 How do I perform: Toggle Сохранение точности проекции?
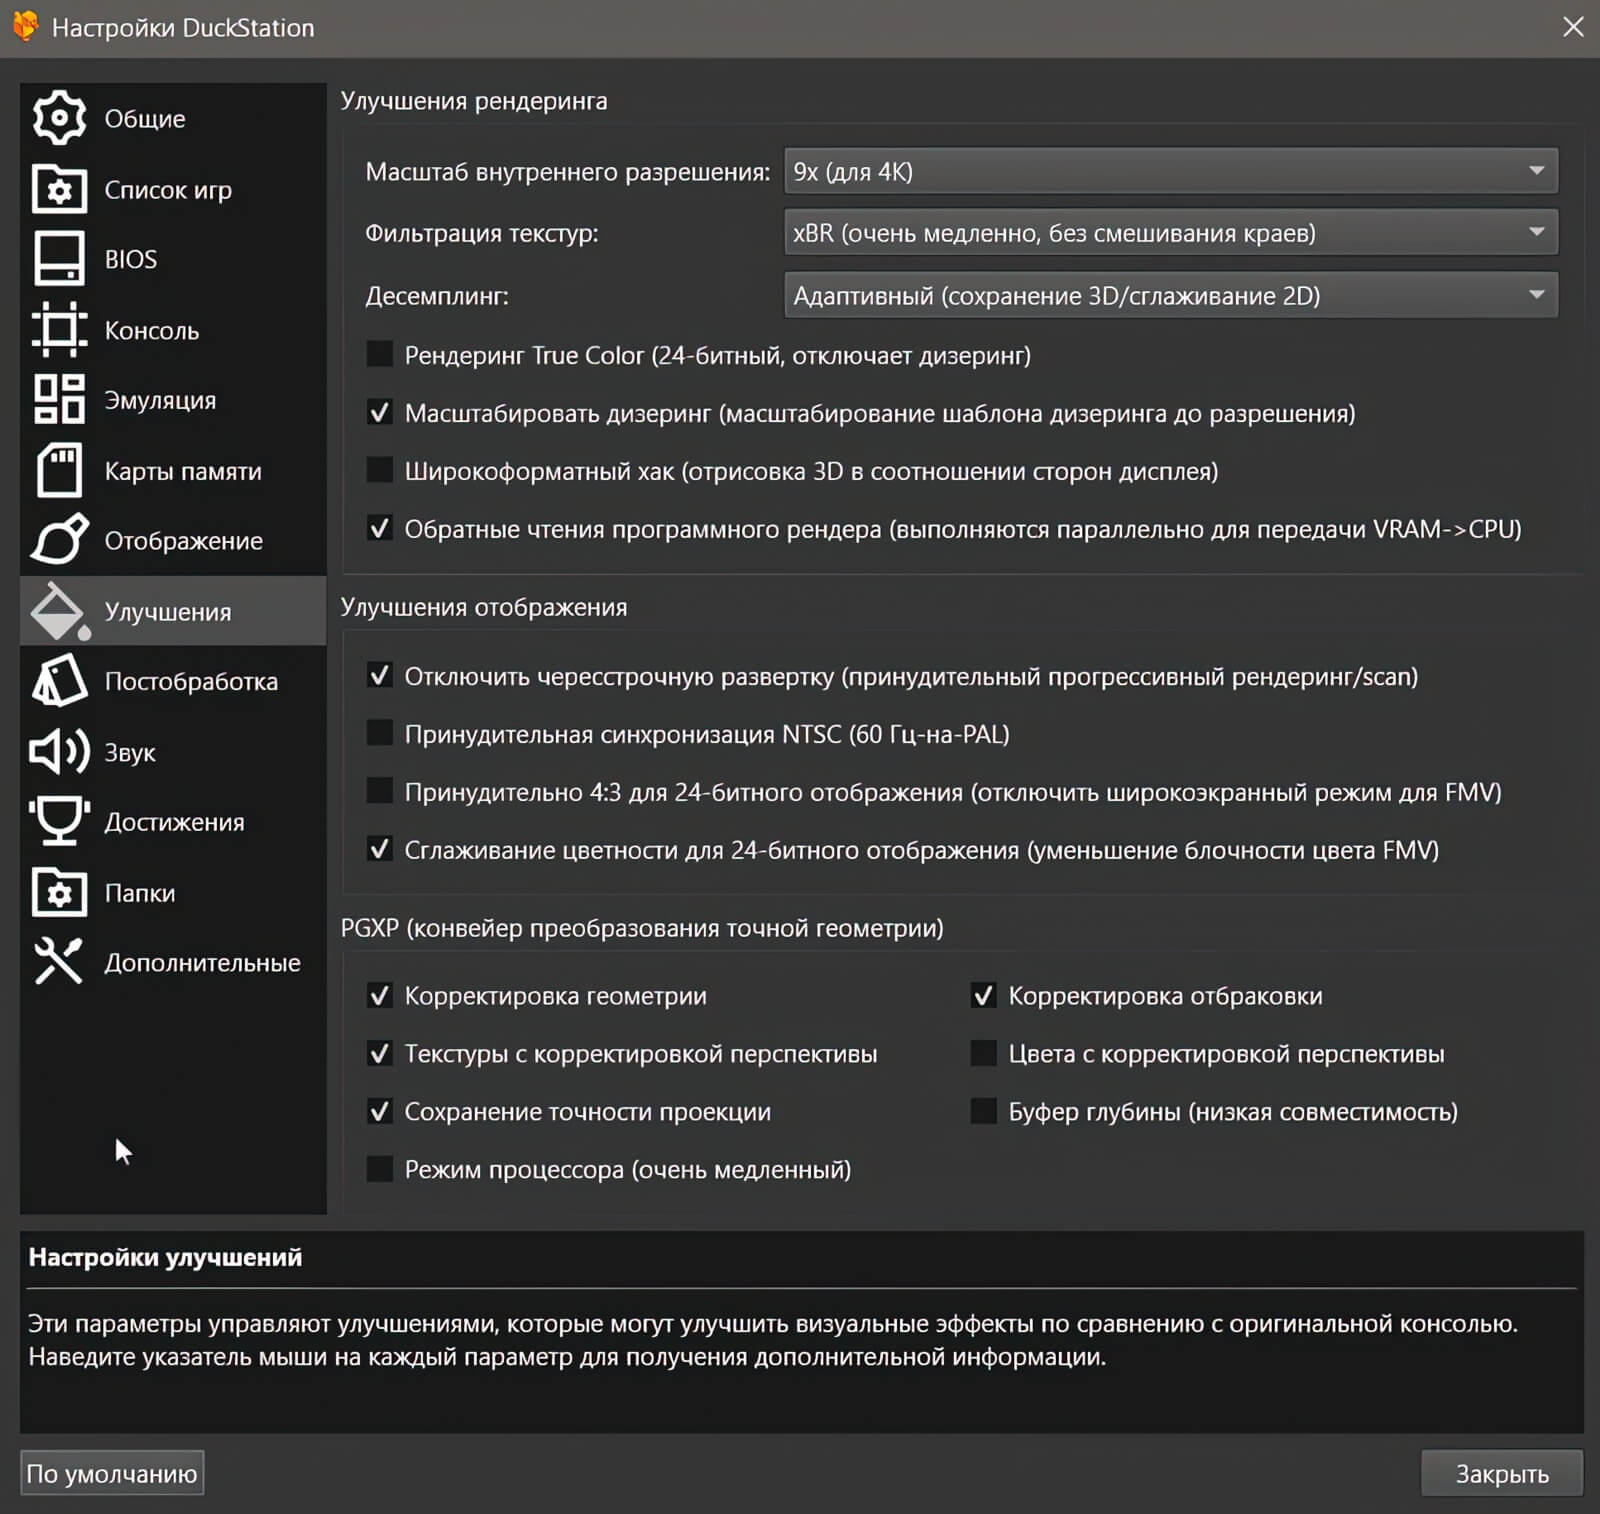(380, 1111)
